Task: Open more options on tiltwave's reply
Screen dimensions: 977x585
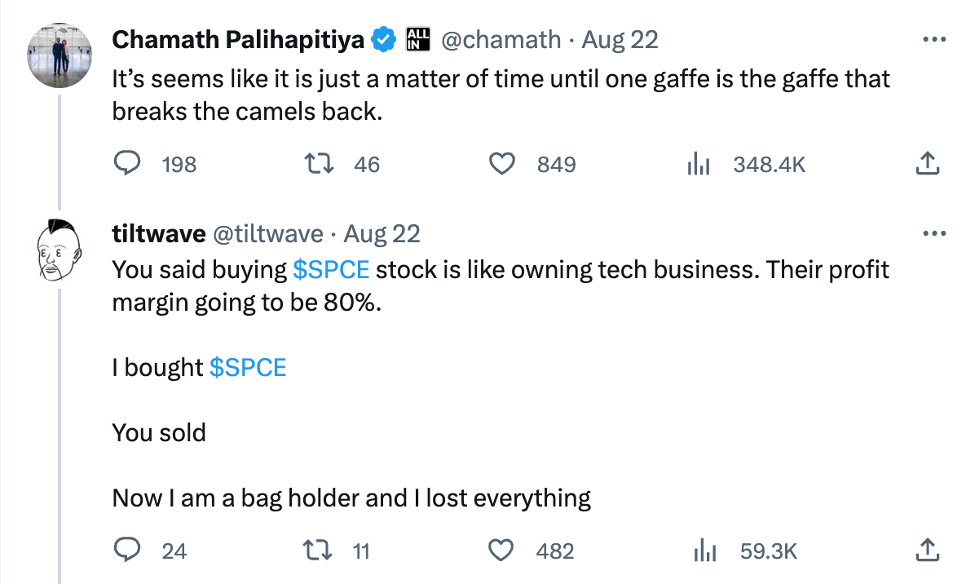Action: pyautogui.click(x=934, y=232)
